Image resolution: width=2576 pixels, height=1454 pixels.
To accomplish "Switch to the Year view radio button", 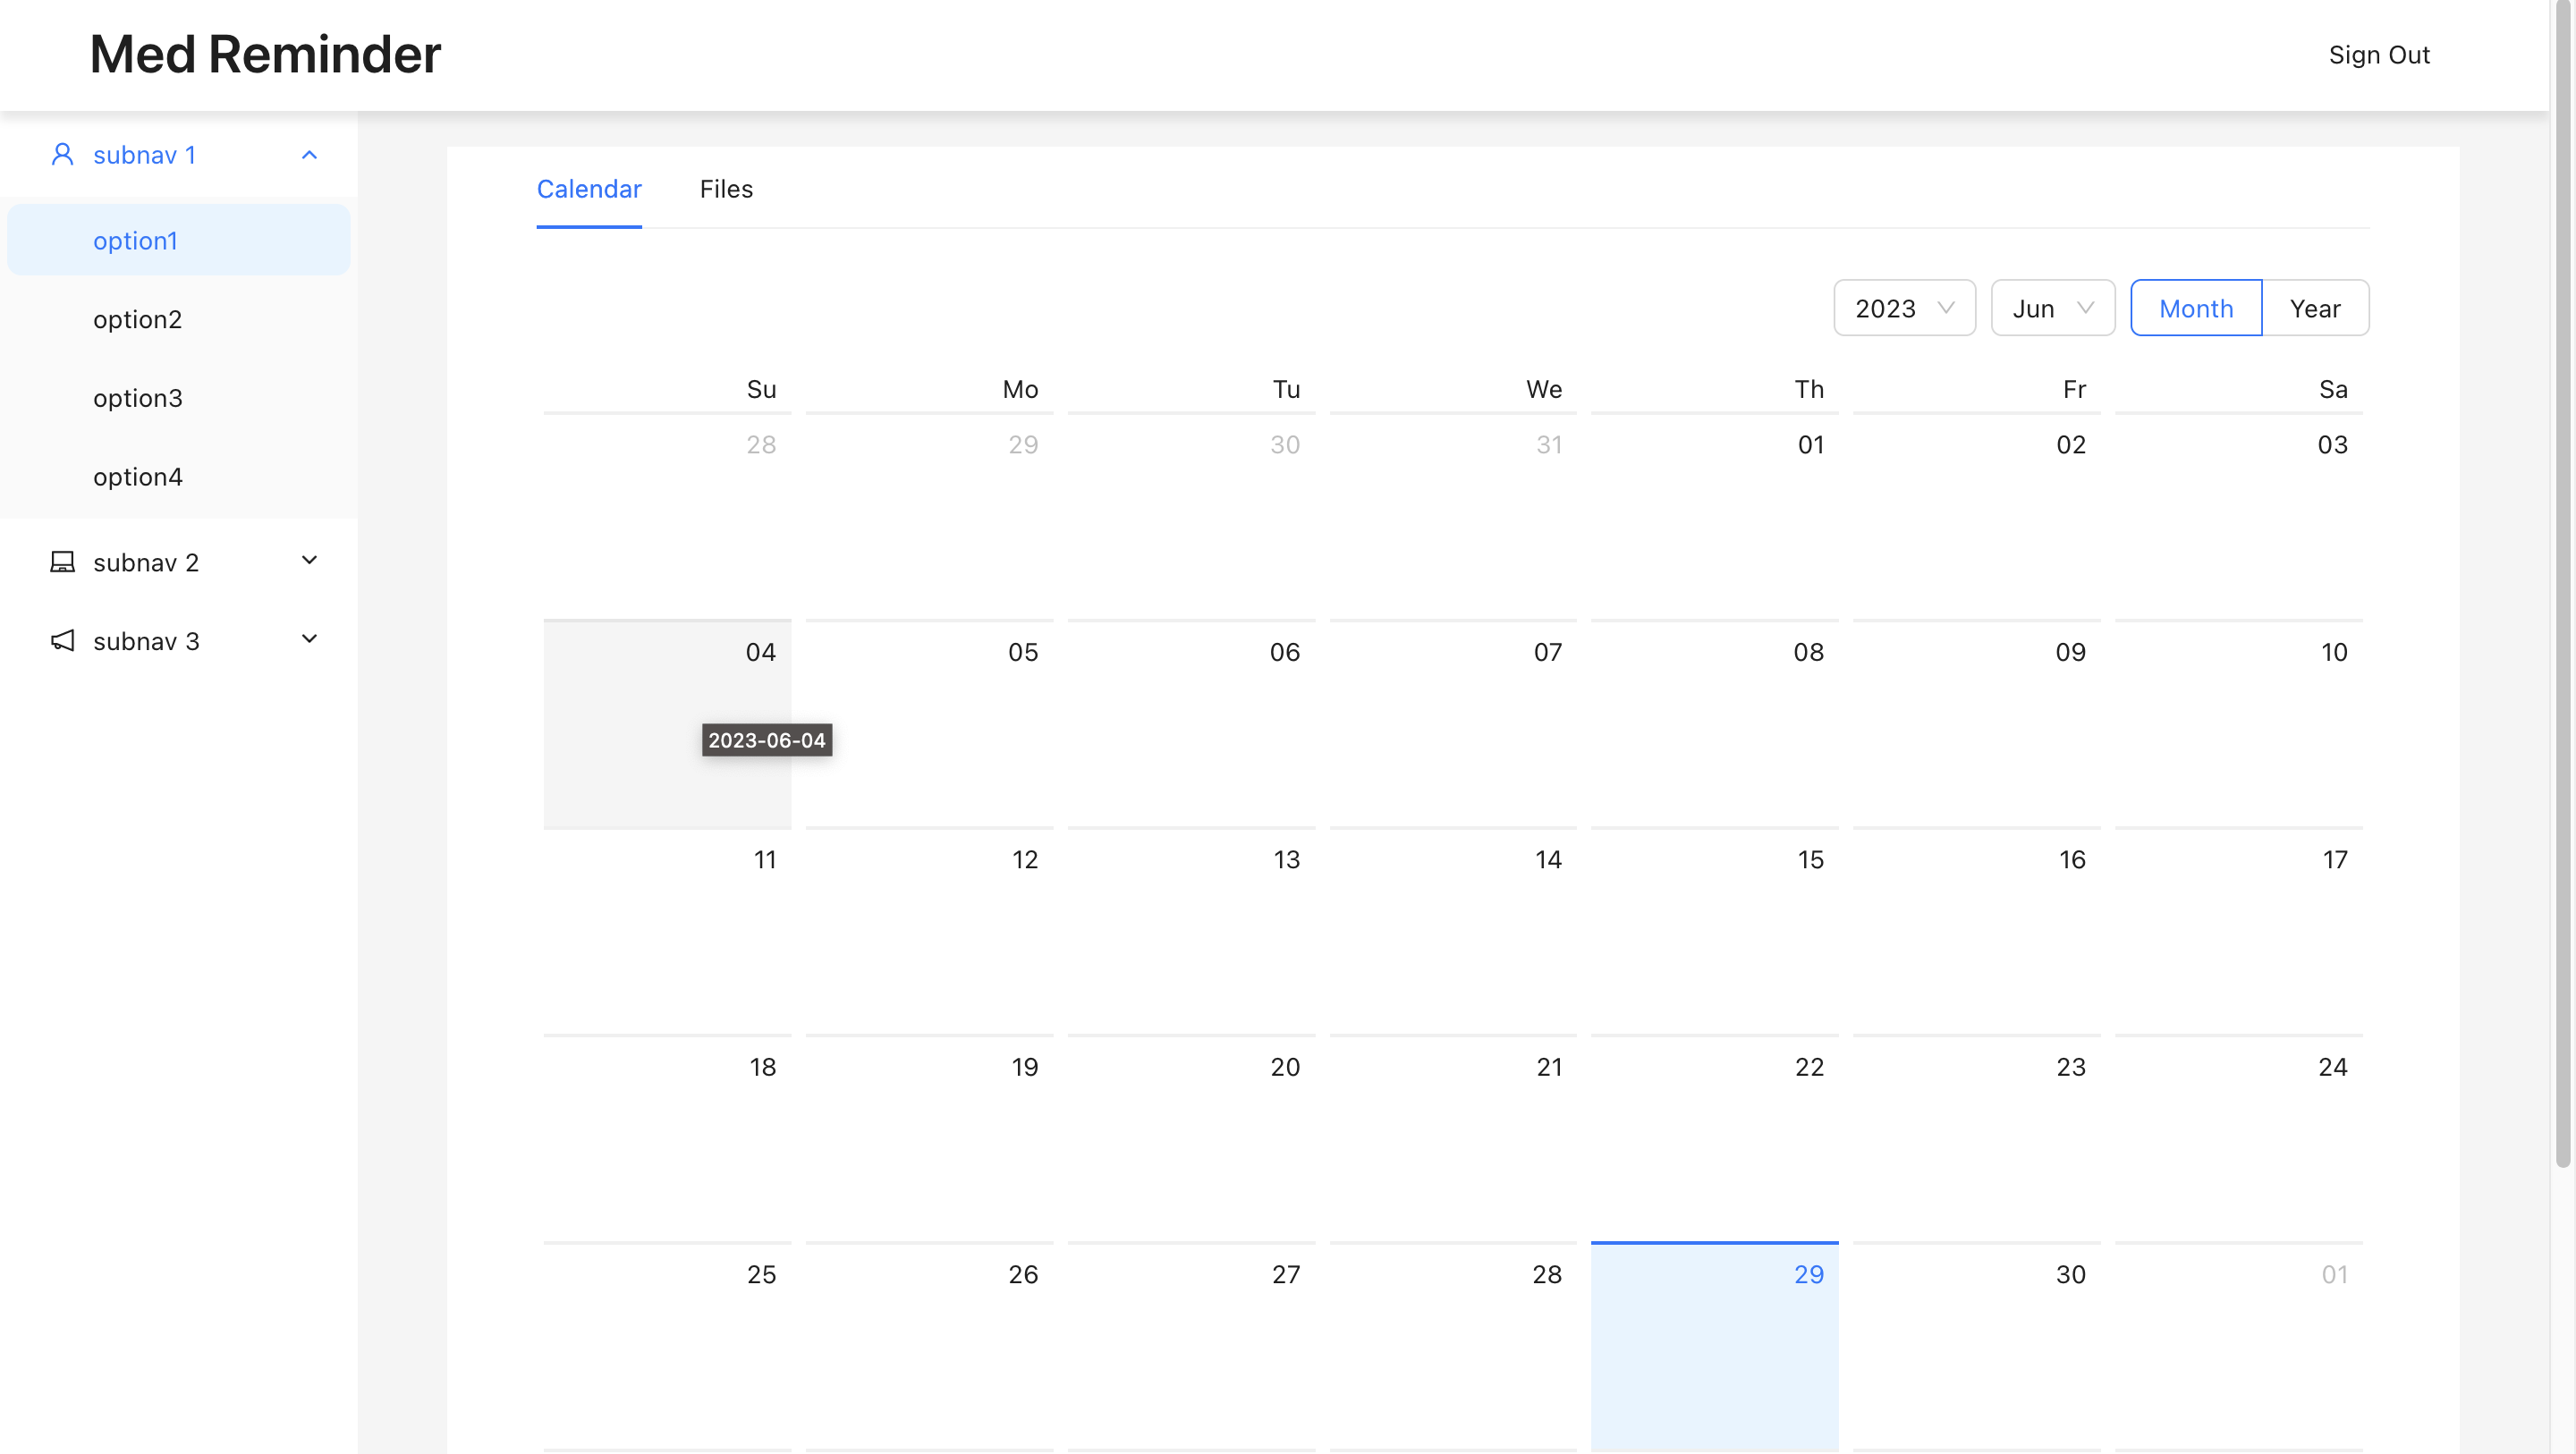I will (x=2314, y=308).
